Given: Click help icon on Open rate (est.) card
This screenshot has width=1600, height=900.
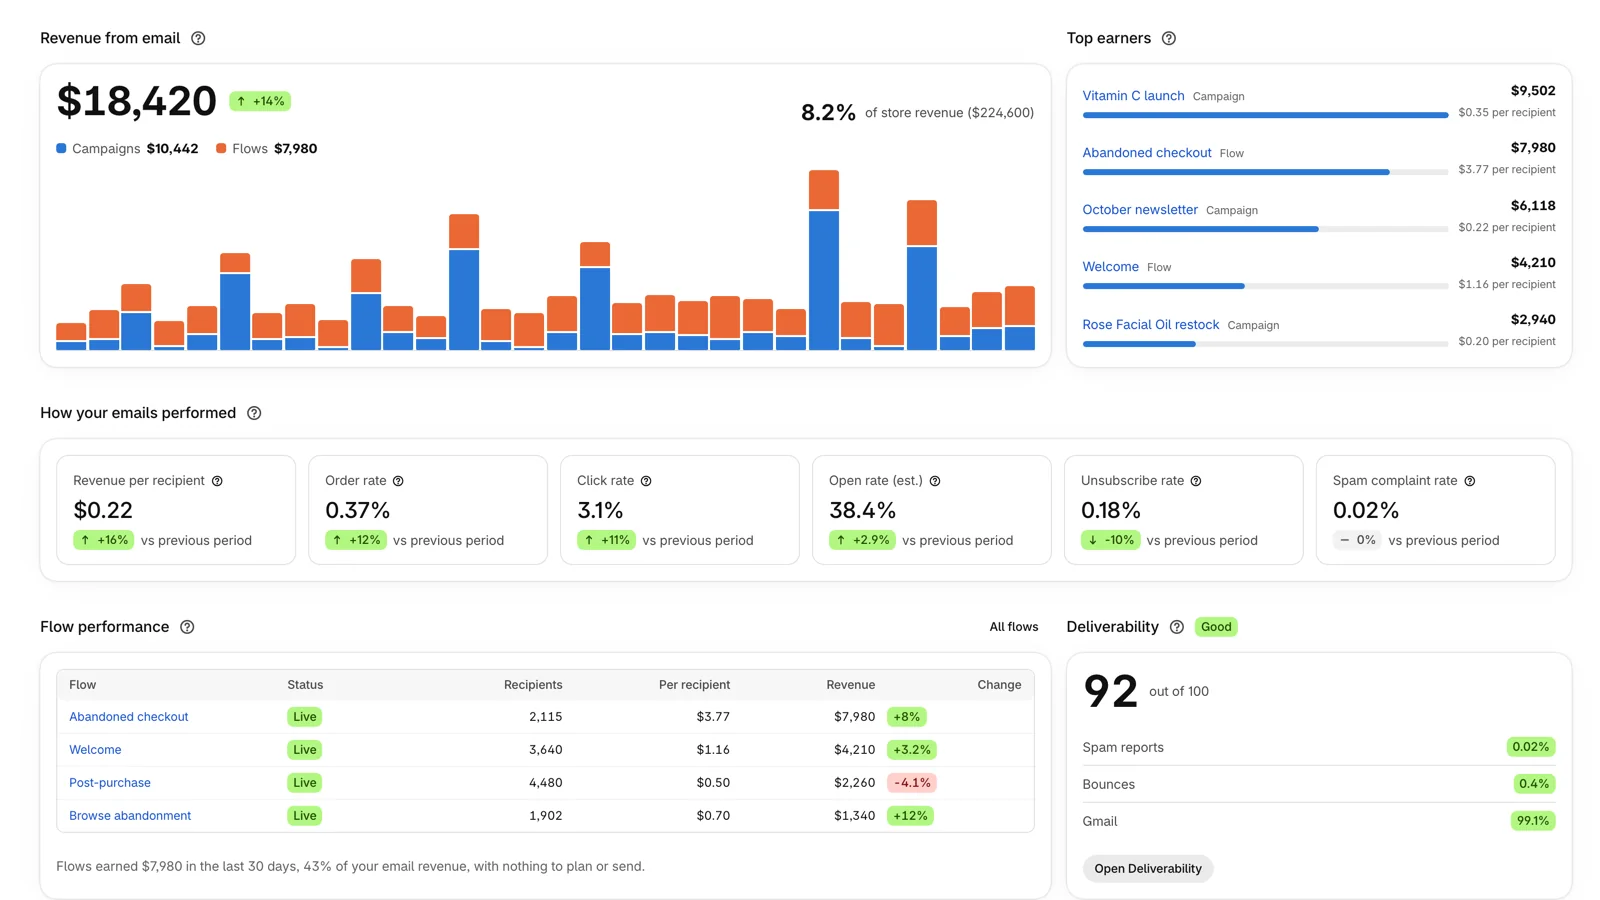Looking at the screenshot, I should tap(935, 481).
